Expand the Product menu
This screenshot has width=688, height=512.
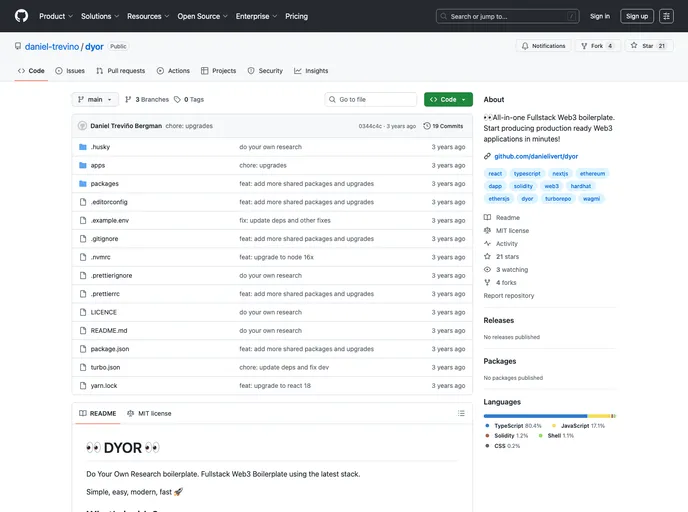pos(56,16)
